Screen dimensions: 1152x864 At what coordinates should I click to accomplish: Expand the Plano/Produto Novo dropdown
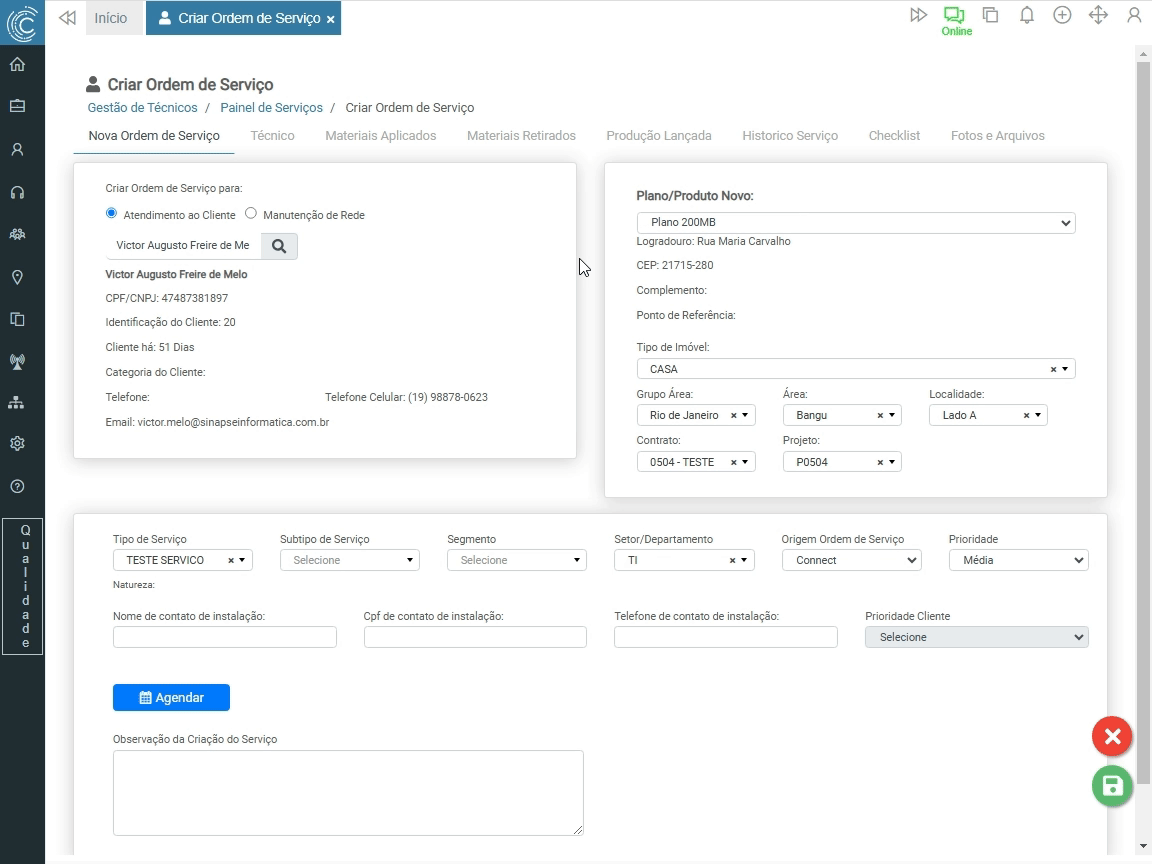(855, 223)
